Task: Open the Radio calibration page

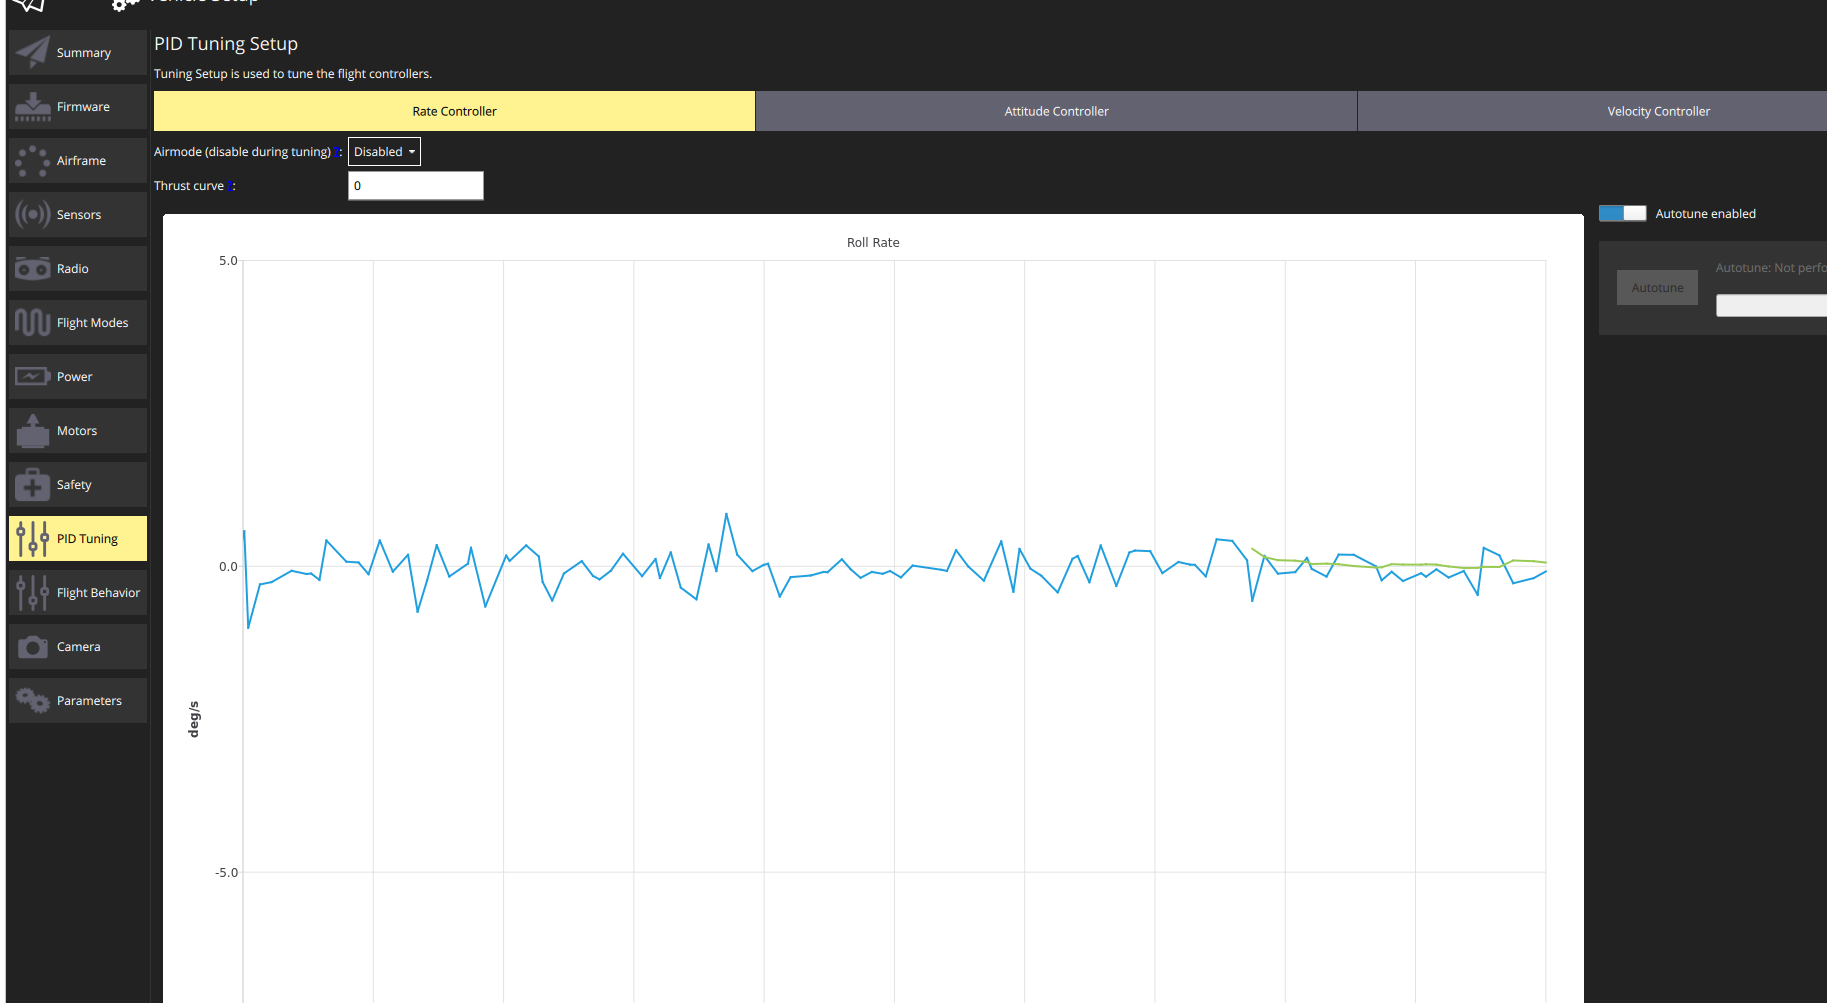Action: click(77, 268)
